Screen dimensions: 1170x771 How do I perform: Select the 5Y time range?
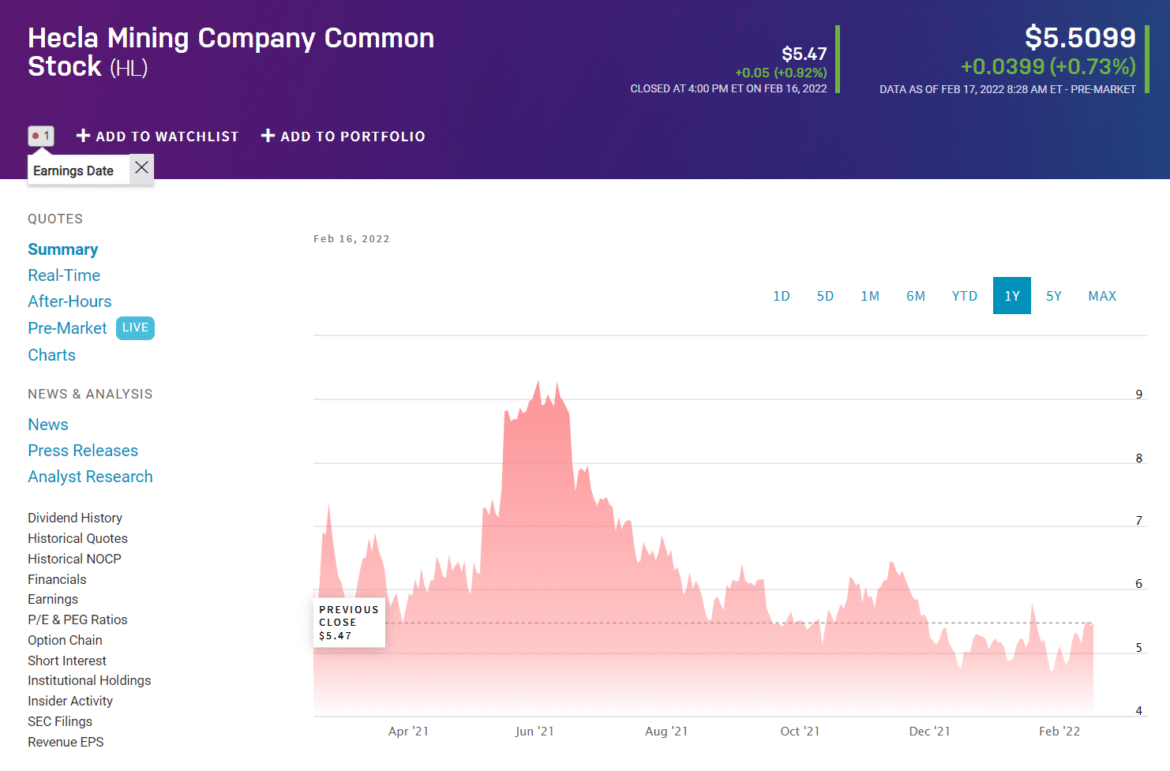coord(1053,295)
